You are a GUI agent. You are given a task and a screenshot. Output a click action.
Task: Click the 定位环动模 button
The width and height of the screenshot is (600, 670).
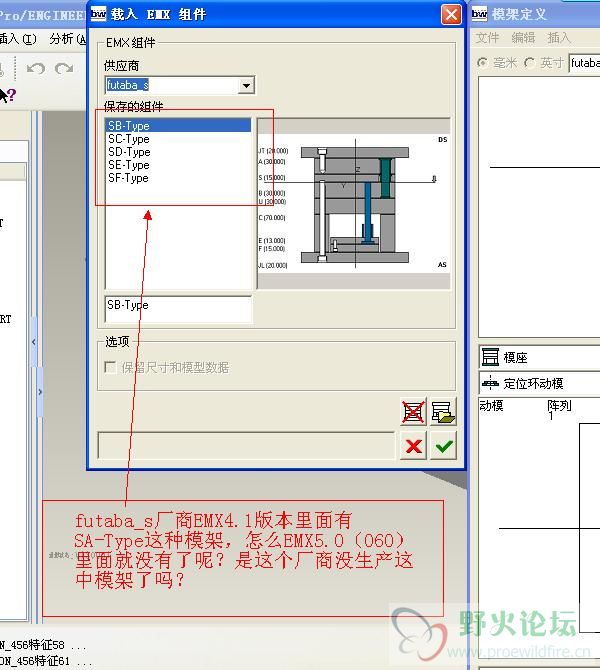pos(539,383)
